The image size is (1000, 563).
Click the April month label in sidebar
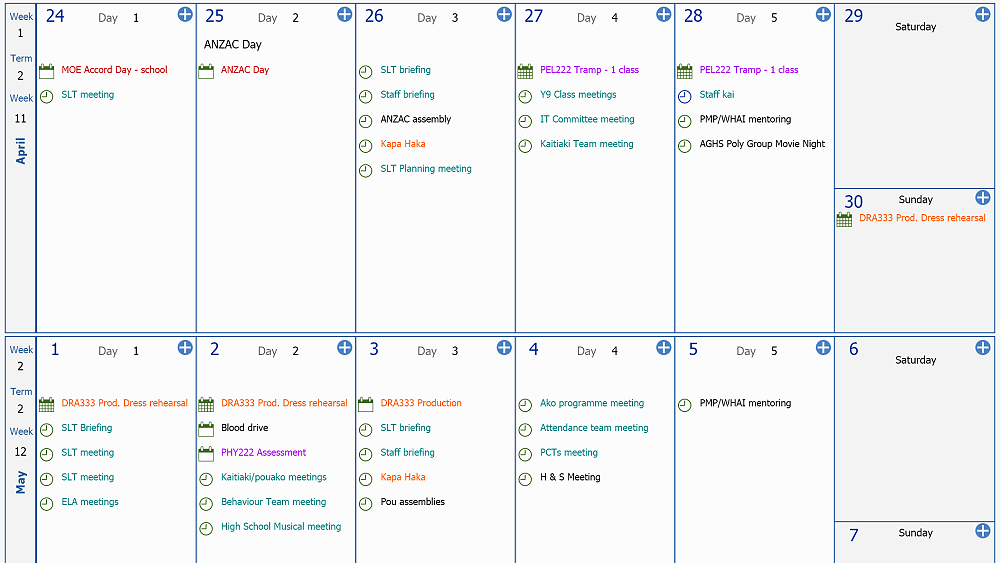tap(21, 150)
